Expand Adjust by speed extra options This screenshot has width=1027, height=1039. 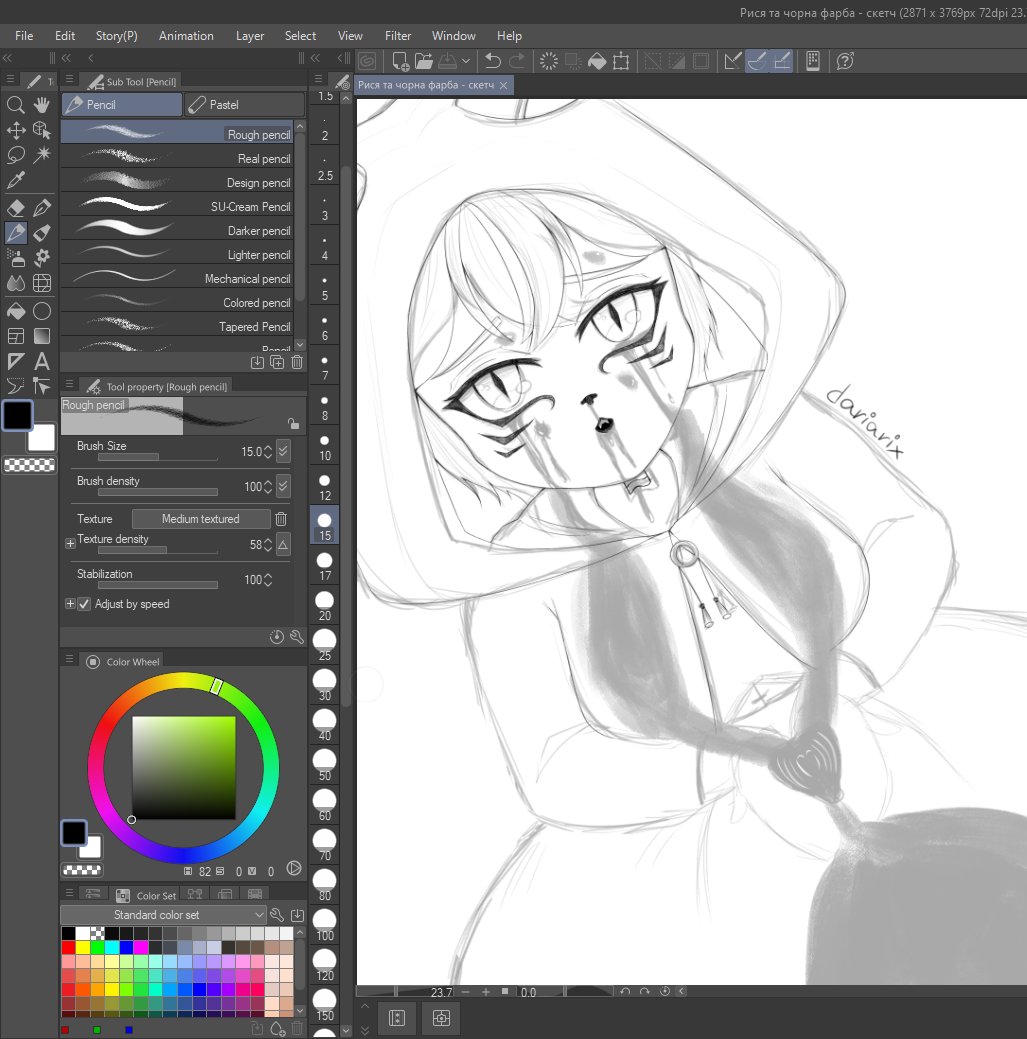pyautogui.click(x=70, y=604)
